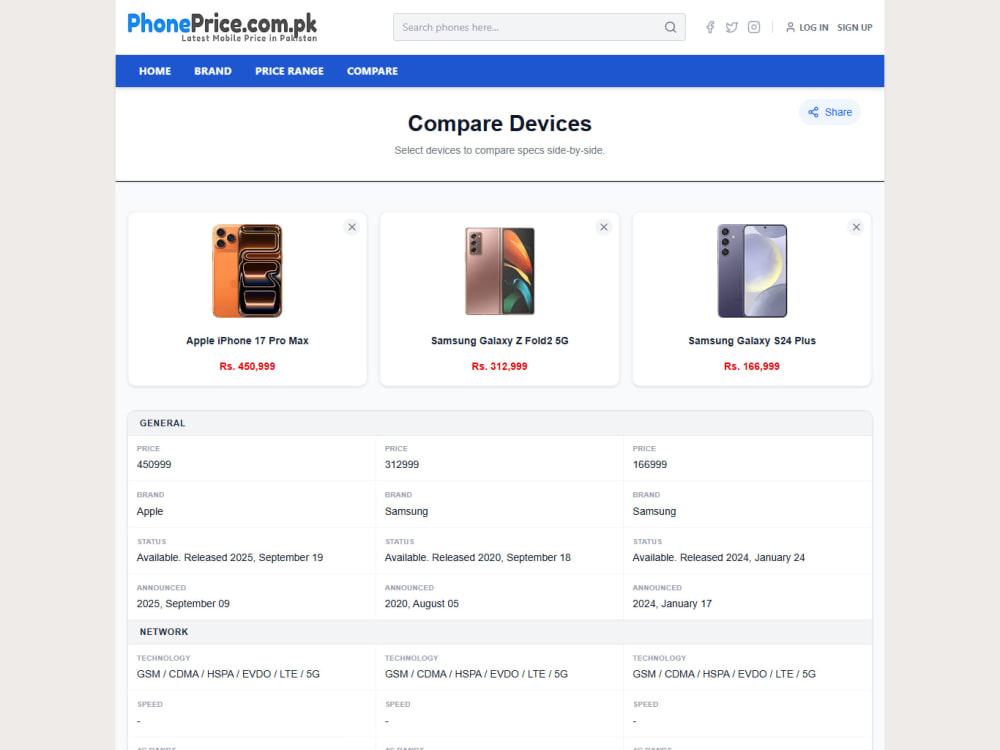Click the Rs. 312,999 price

[499, 366]
